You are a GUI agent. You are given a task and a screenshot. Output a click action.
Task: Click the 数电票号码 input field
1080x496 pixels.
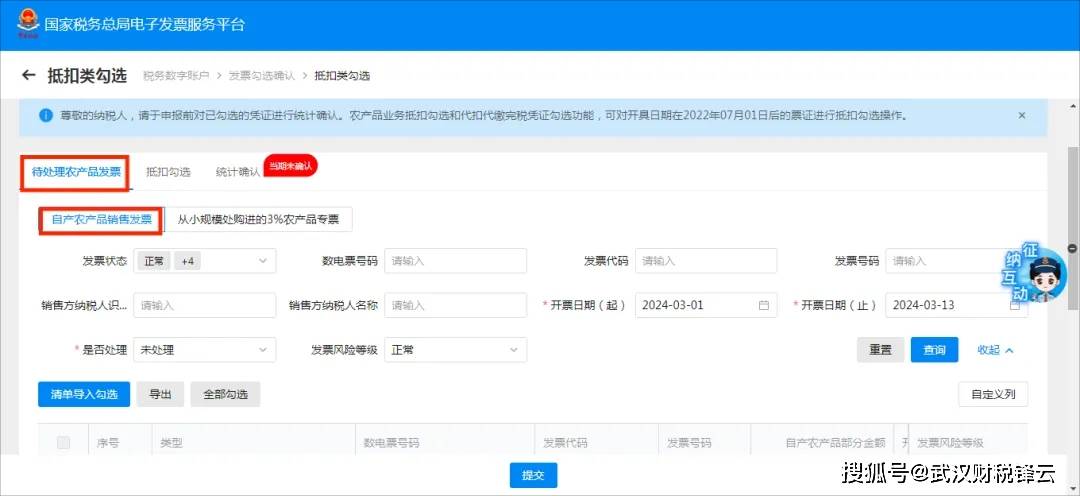455,261
